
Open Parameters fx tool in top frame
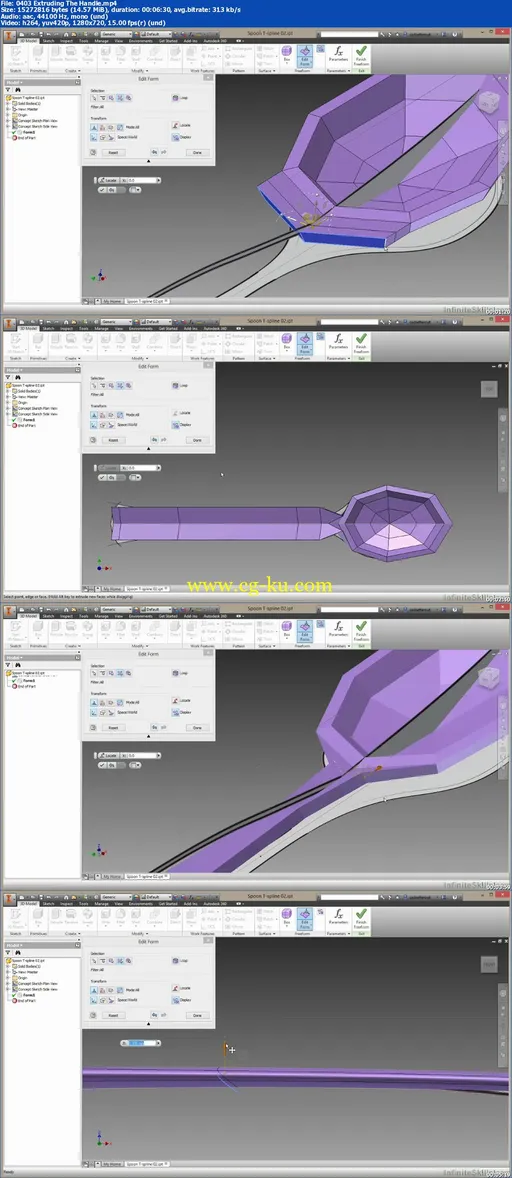pos(338,53)
